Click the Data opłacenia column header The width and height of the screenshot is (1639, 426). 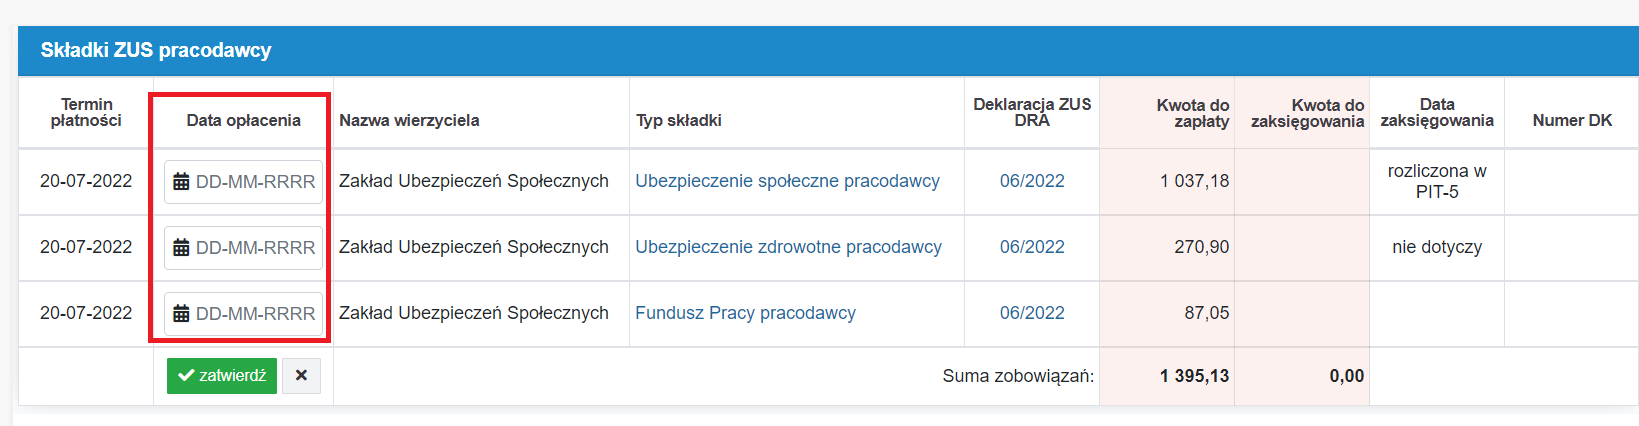coord(243,120)
